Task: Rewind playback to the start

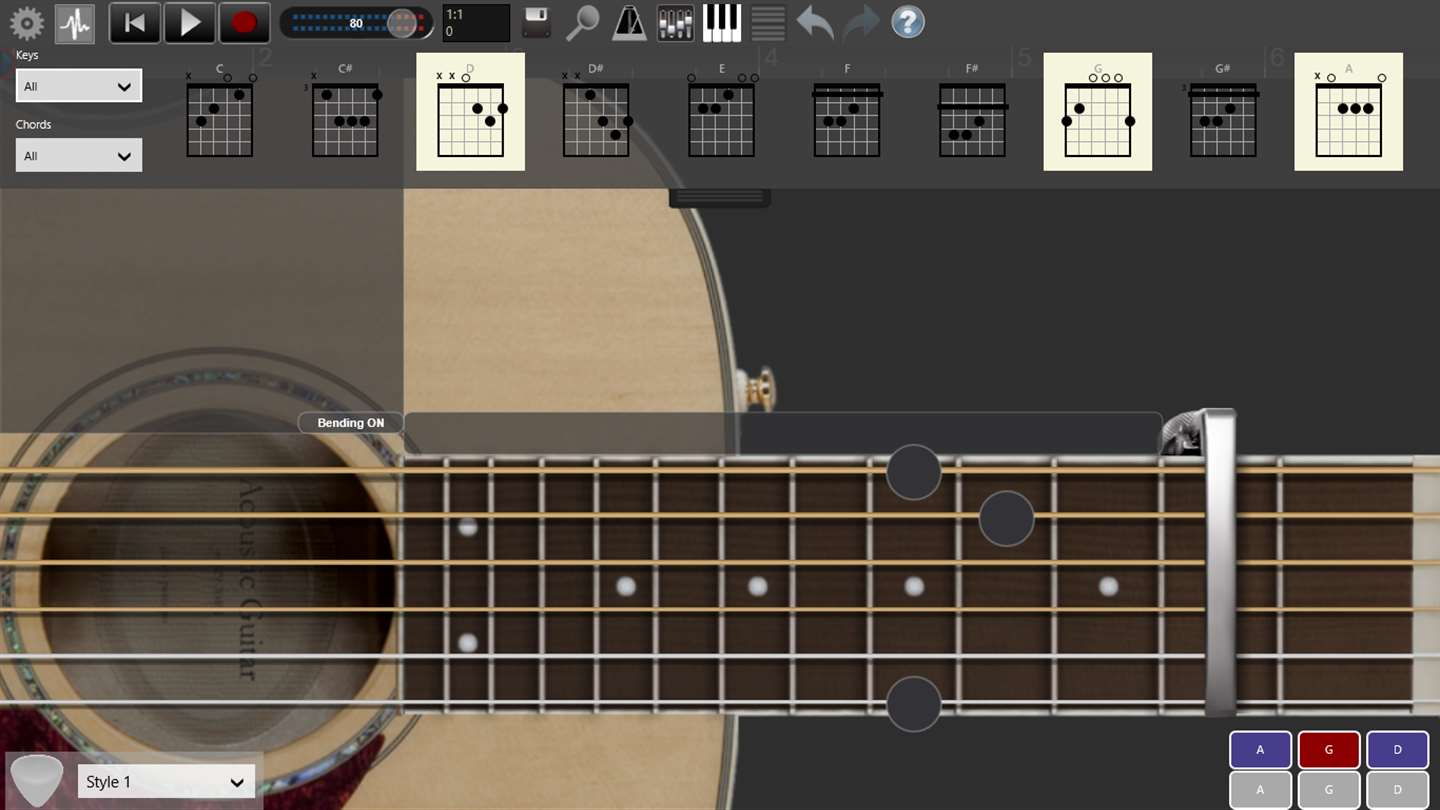Action: pyautogui.click(x=135, y=23)
